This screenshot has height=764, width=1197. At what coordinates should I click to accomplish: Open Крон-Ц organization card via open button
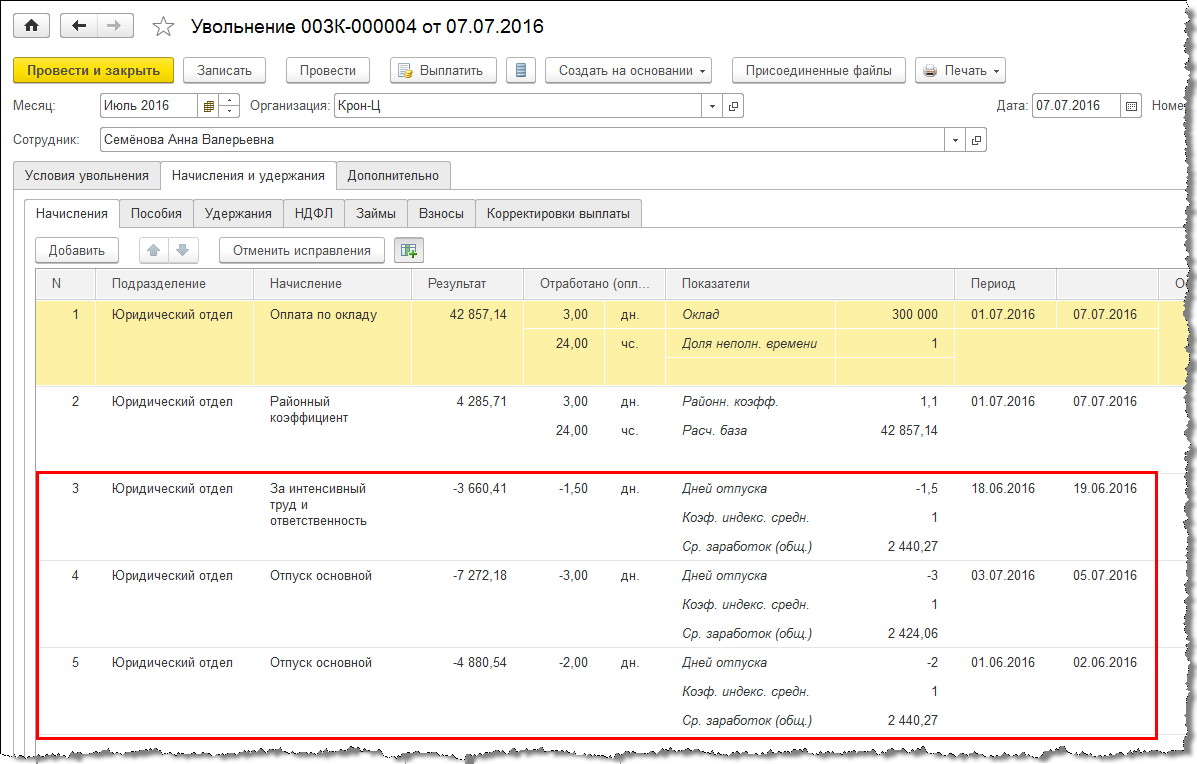click(x=734, y=106)
